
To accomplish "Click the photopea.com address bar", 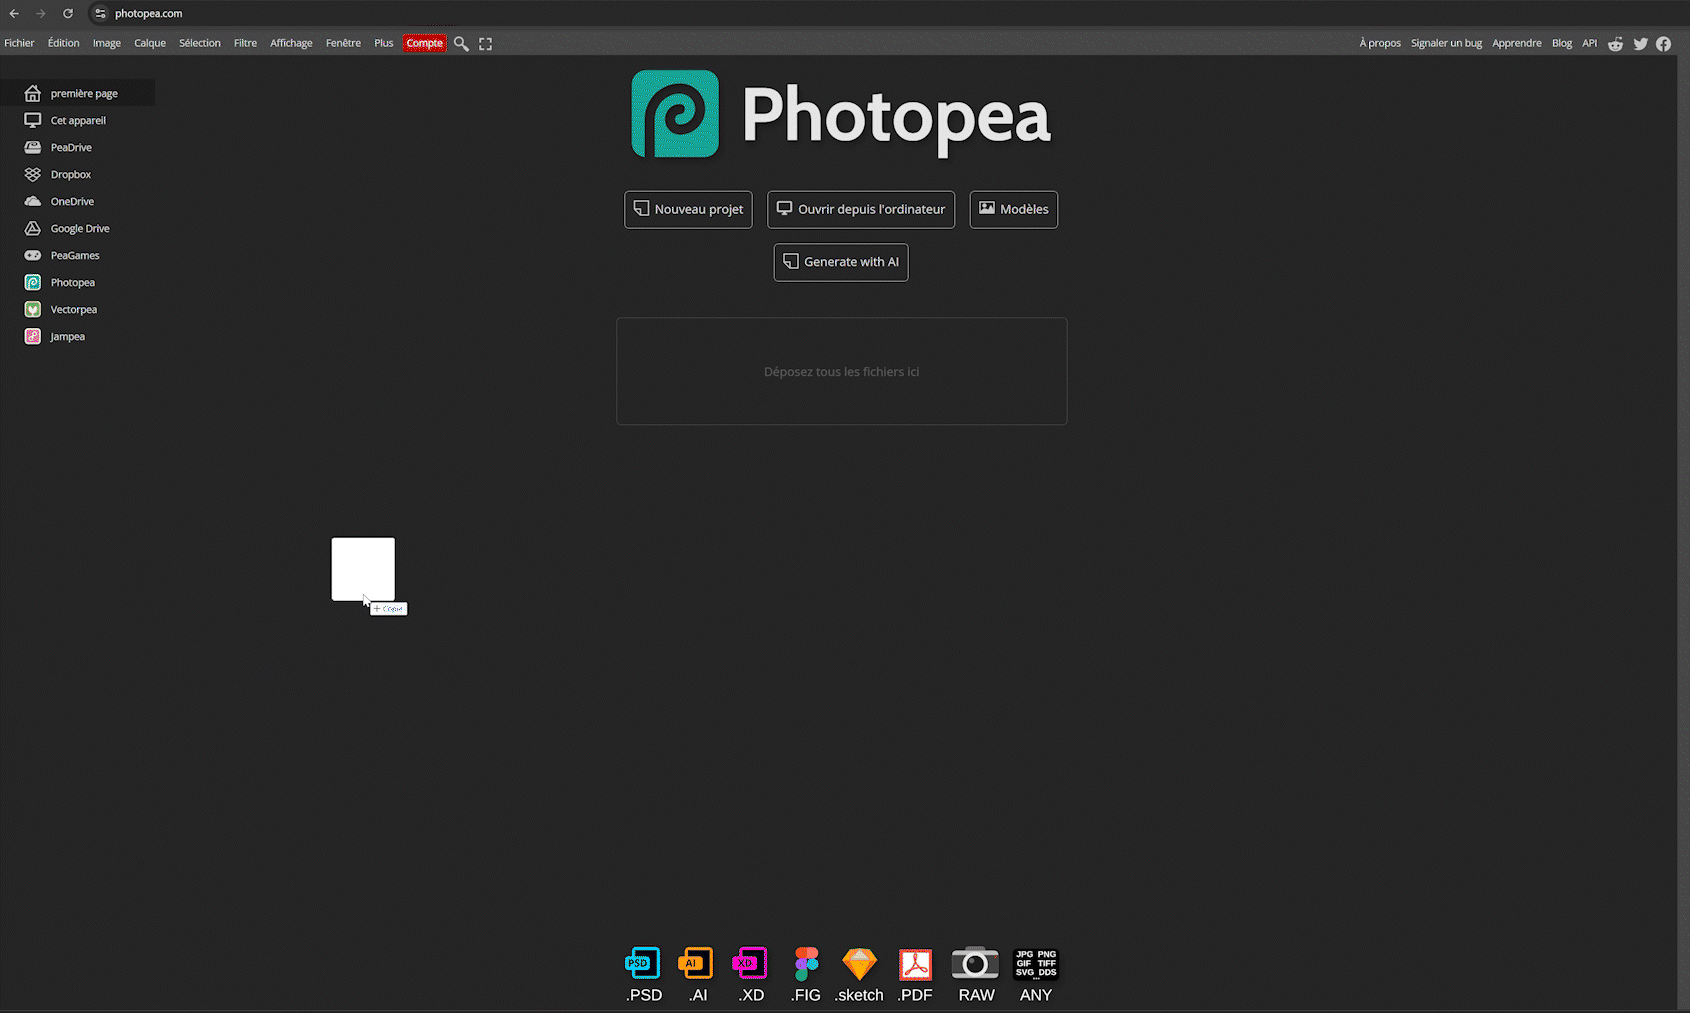I will click(148, 13).
